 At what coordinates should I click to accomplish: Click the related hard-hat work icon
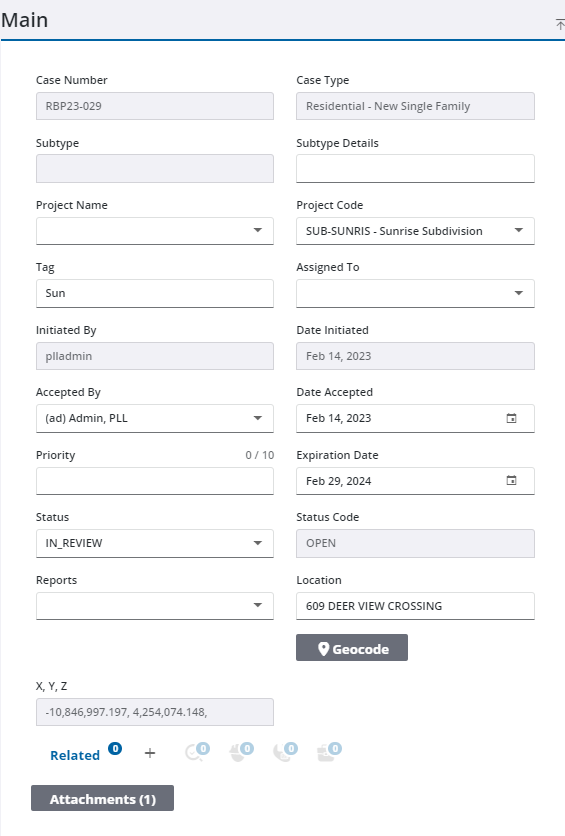pos(241,752)
